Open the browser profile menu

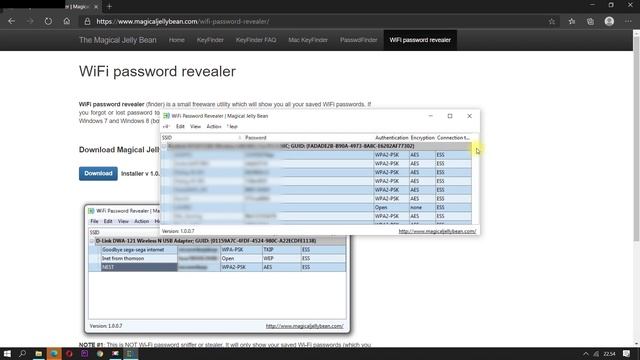609,21
